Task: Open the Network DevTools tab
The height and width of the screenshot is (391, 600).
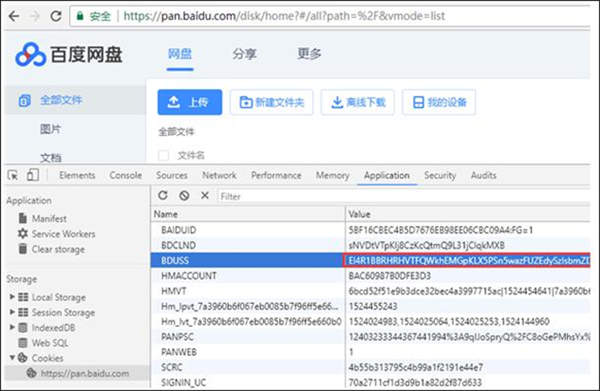Action: pyautogui.click(x=219, y=175)
